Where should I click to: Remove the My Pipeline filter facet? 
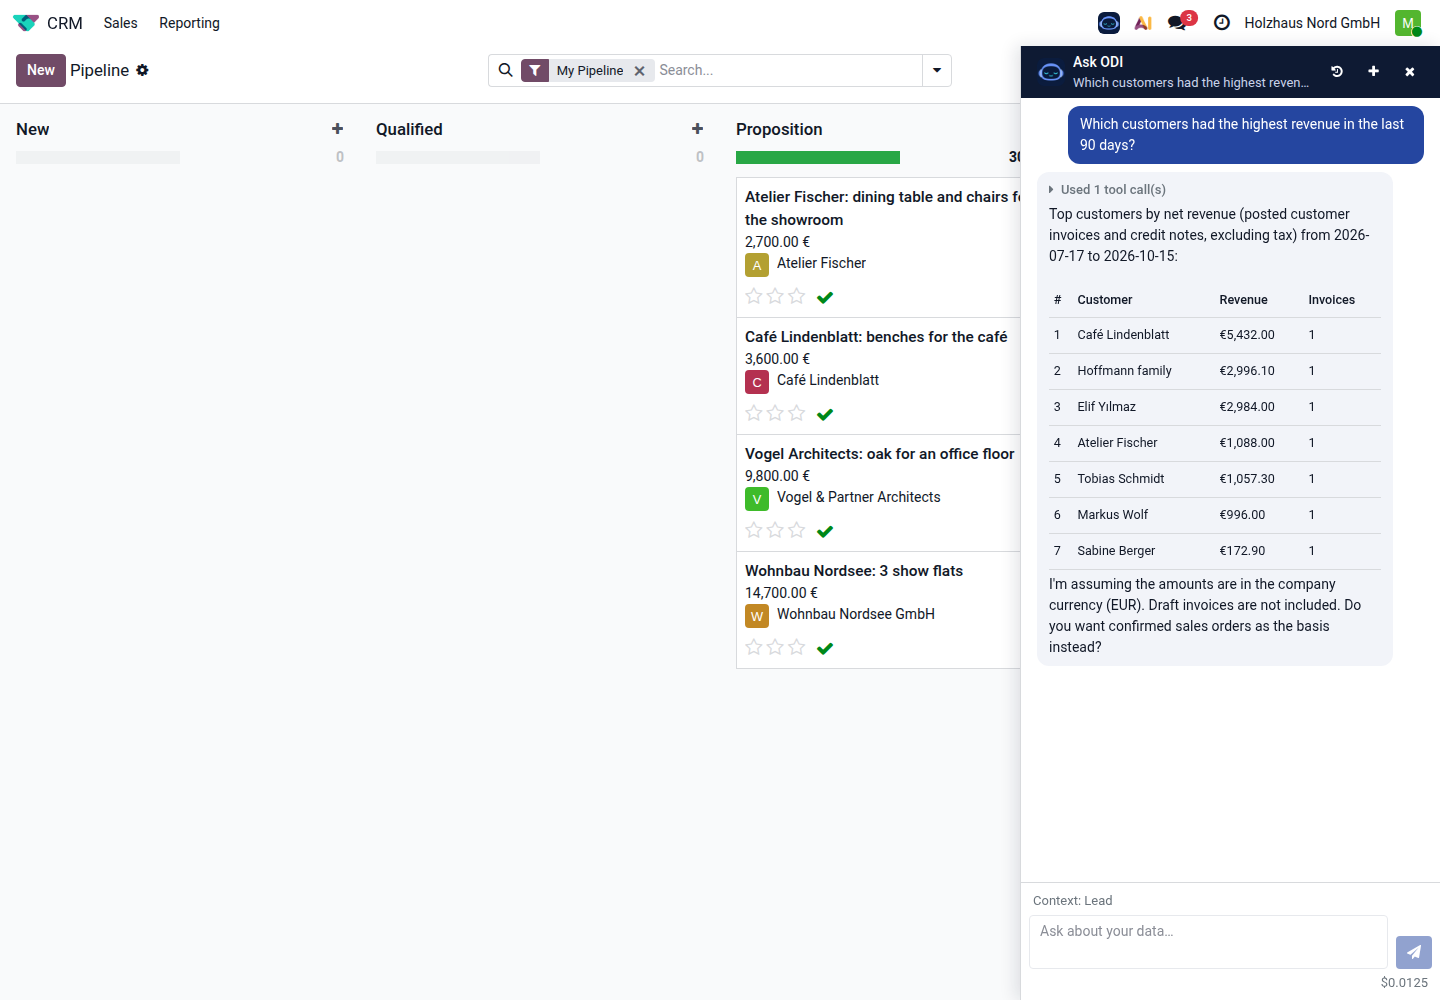[x=640, y=71]
